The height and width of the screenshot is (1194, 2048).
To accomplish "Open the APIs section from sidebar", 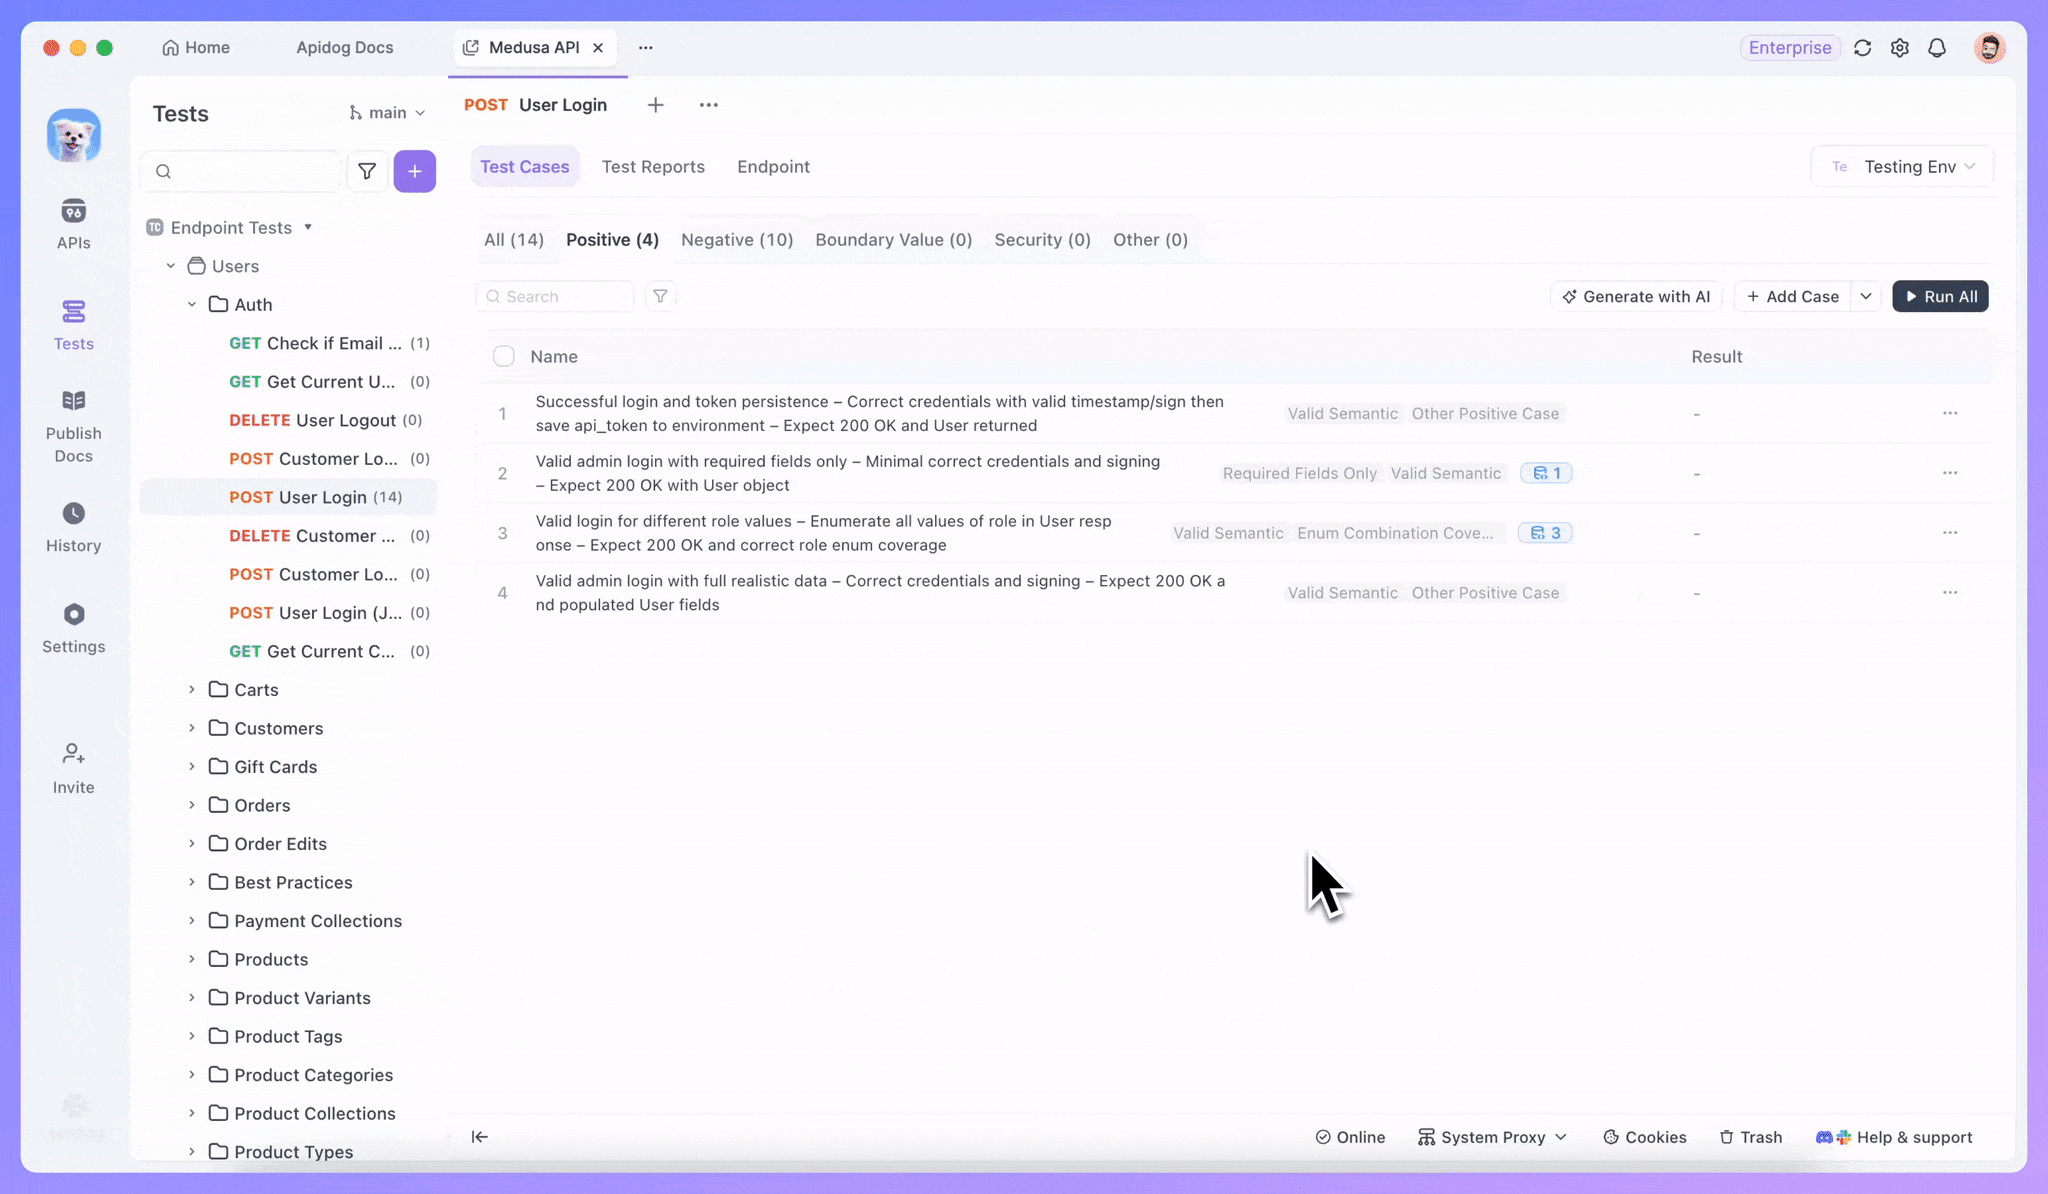I will (73, 224).
